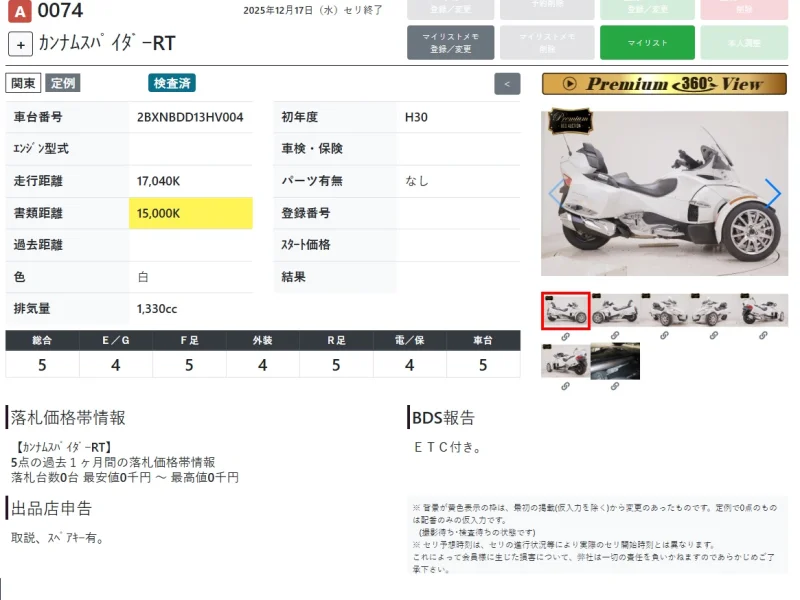Click the E/G score header
Screen dimensions: 800x600
click(x=116, y=340)
